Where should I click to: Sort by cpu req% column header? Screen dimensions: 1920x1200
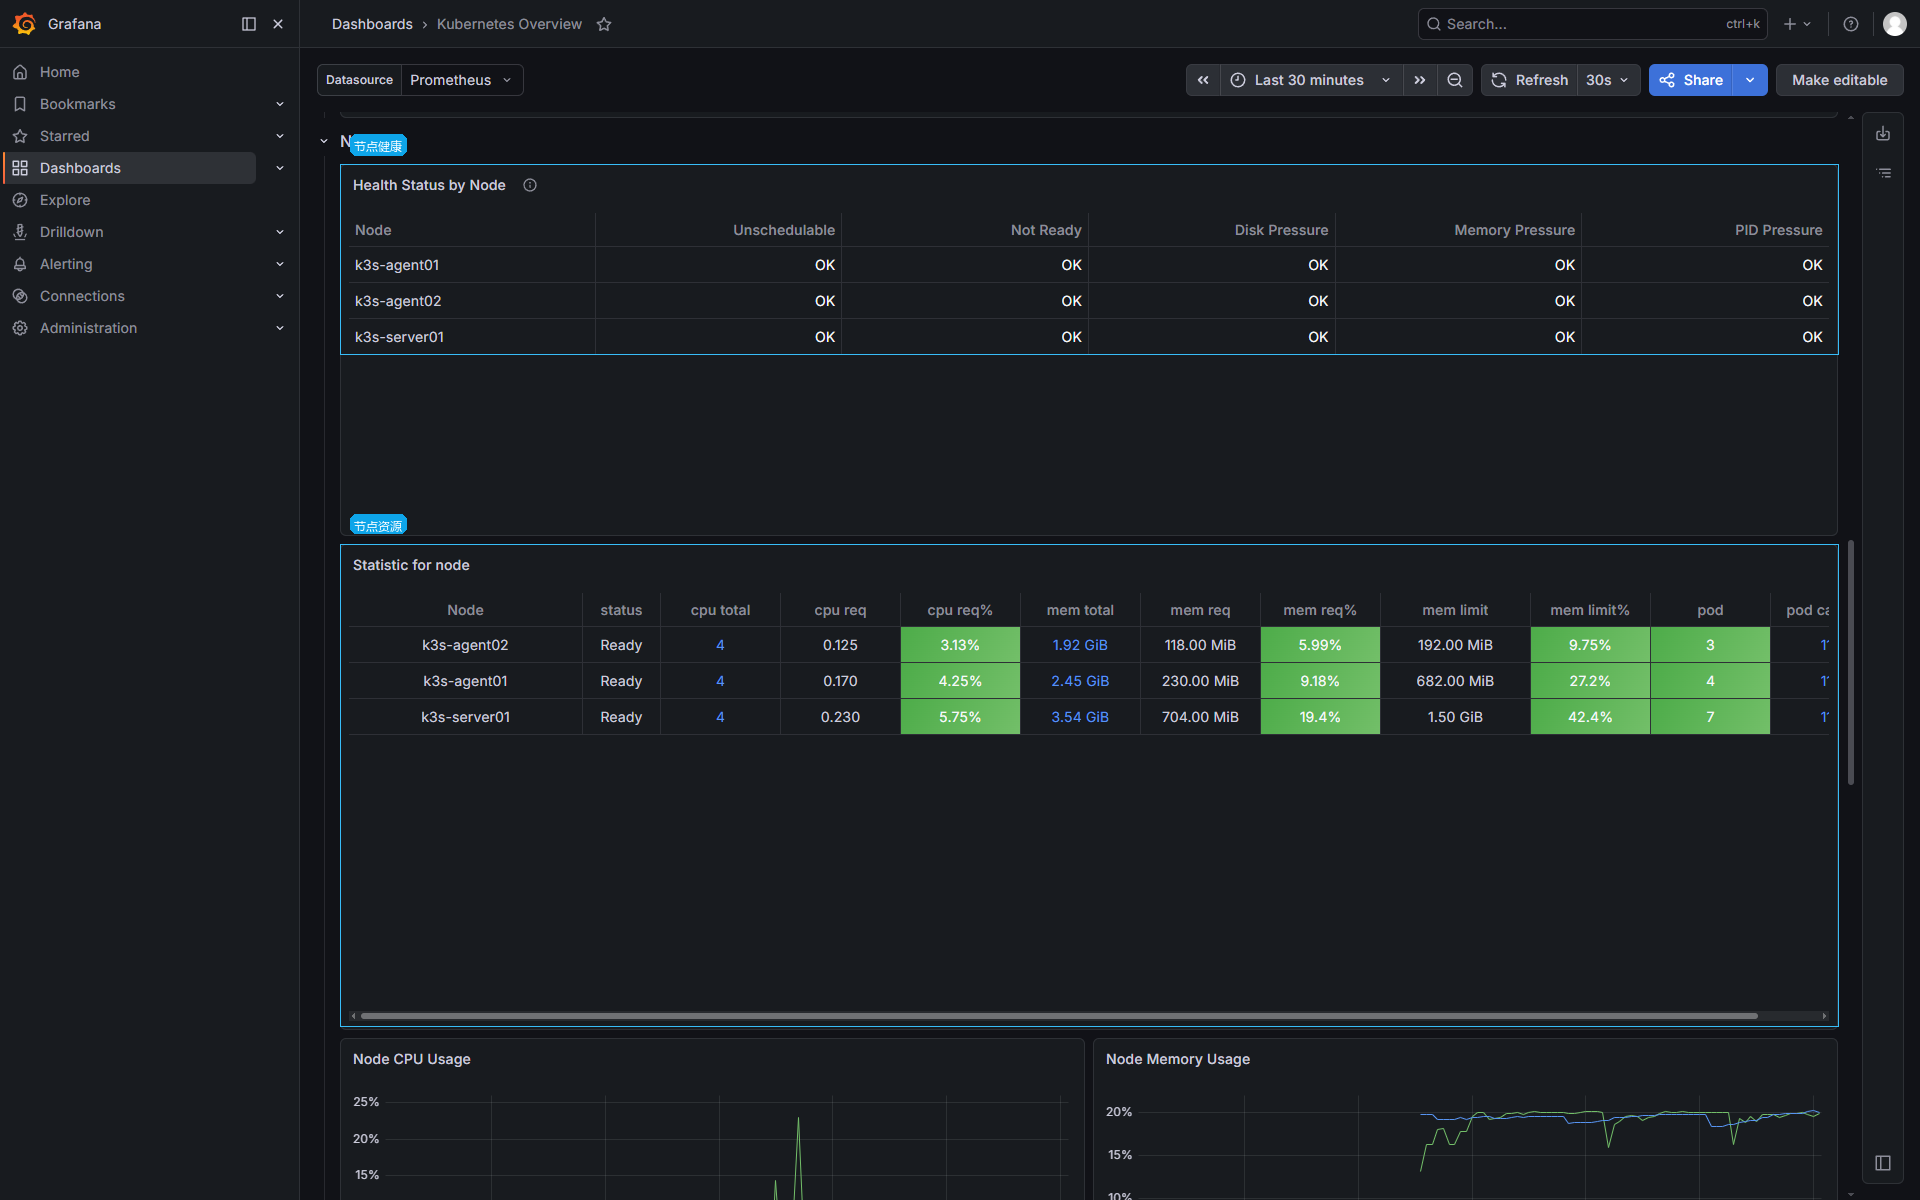(x=960, y=610)
